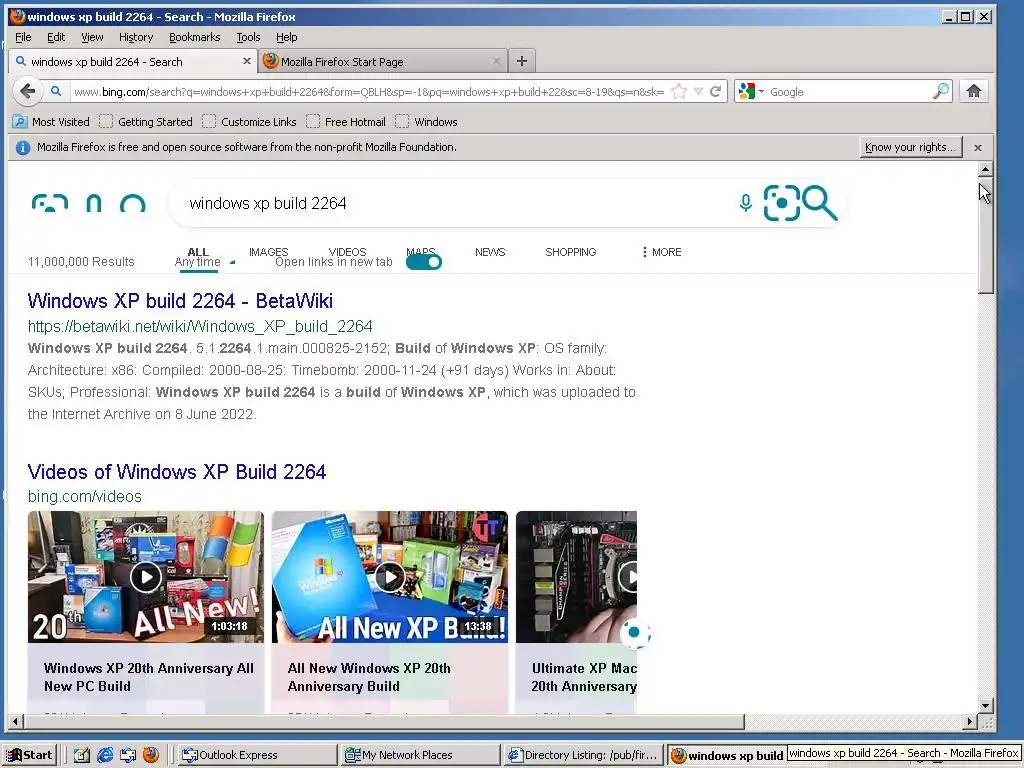
Task: Open 'All New Windows XP 20th Anniversary Build' title
Action: click(369, 677)
